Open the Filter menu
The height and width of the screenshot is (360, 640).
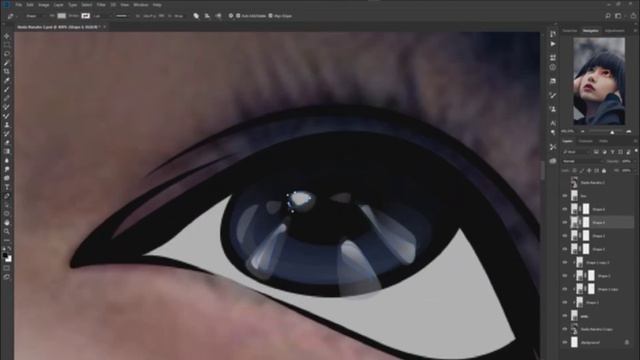tap(101, 5)
